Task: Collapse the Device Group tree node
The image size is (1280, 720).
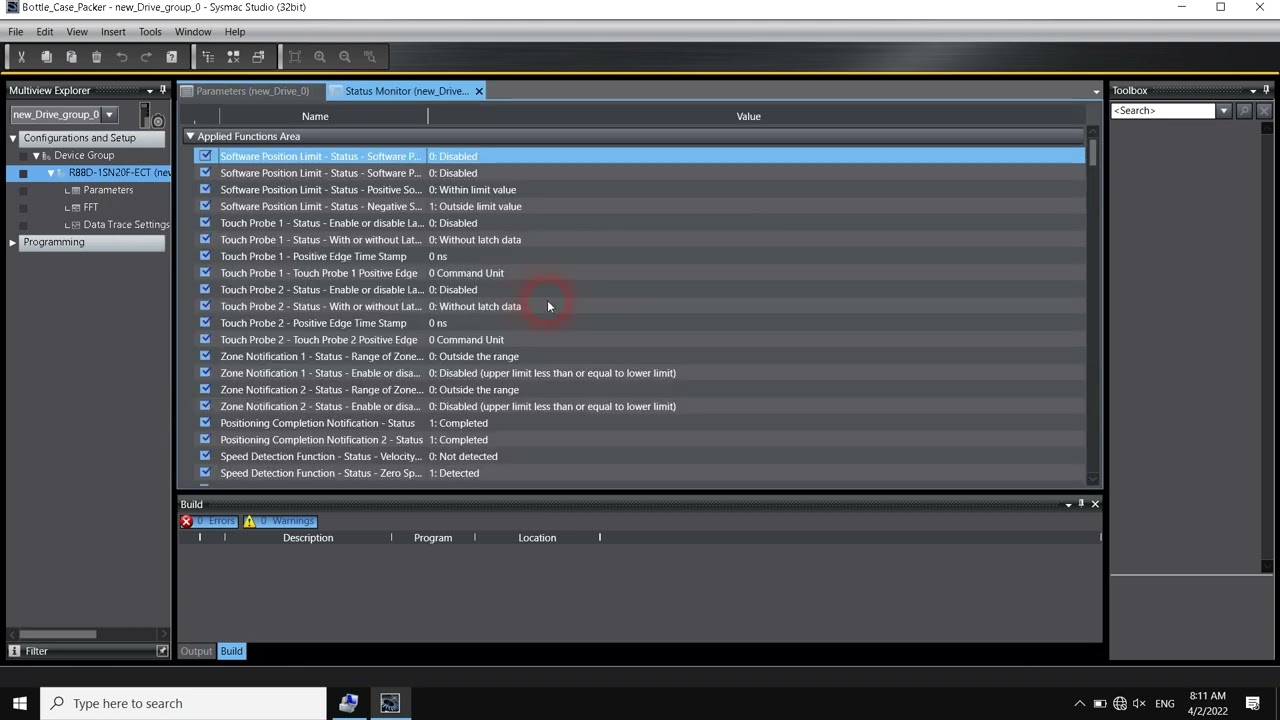Action: click(x=36, y=156)
